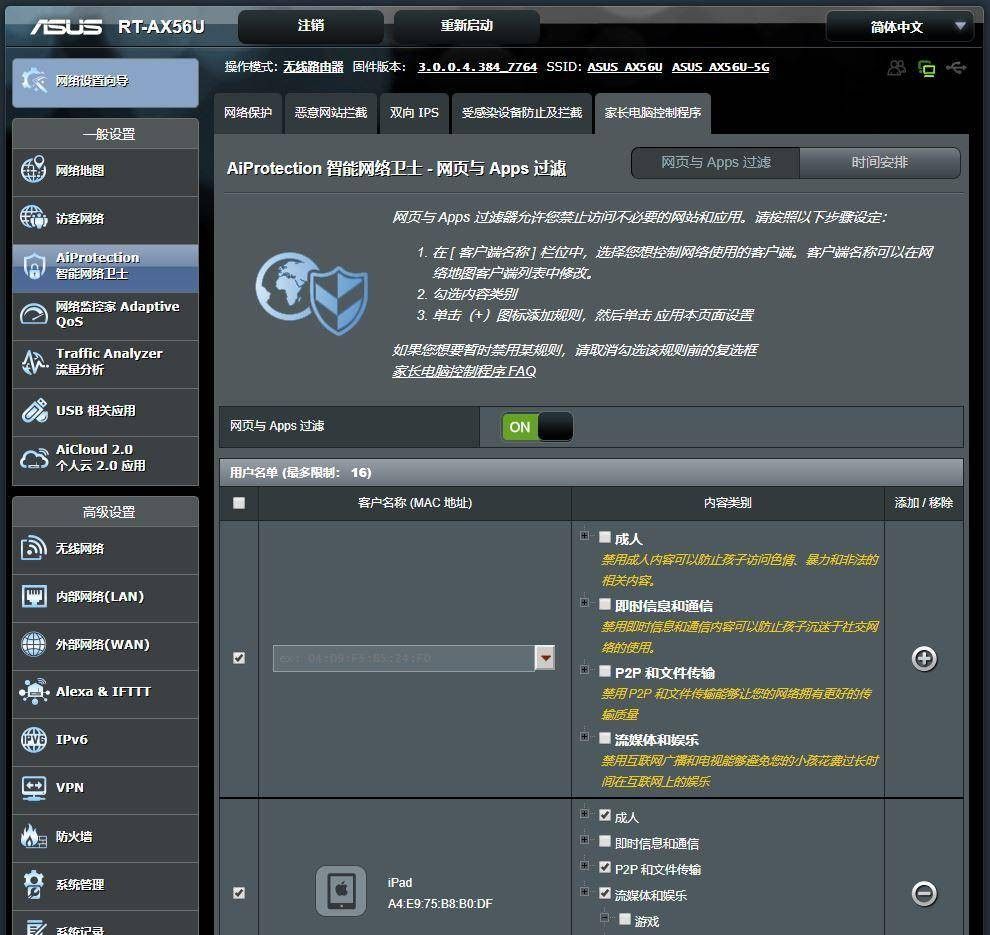Click the AiCloud 2.0 cloud icon
The image size is (990, 935).
pos(34,458)
